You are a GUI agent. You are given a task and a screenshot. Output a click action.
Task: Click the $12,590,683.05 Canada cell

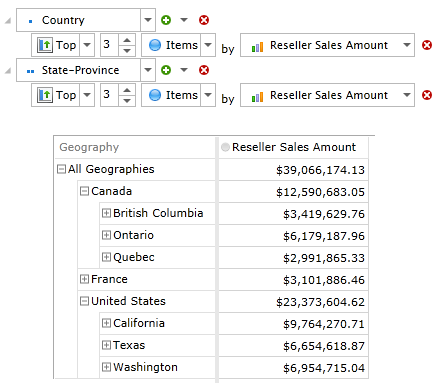[x=293, y=192]
